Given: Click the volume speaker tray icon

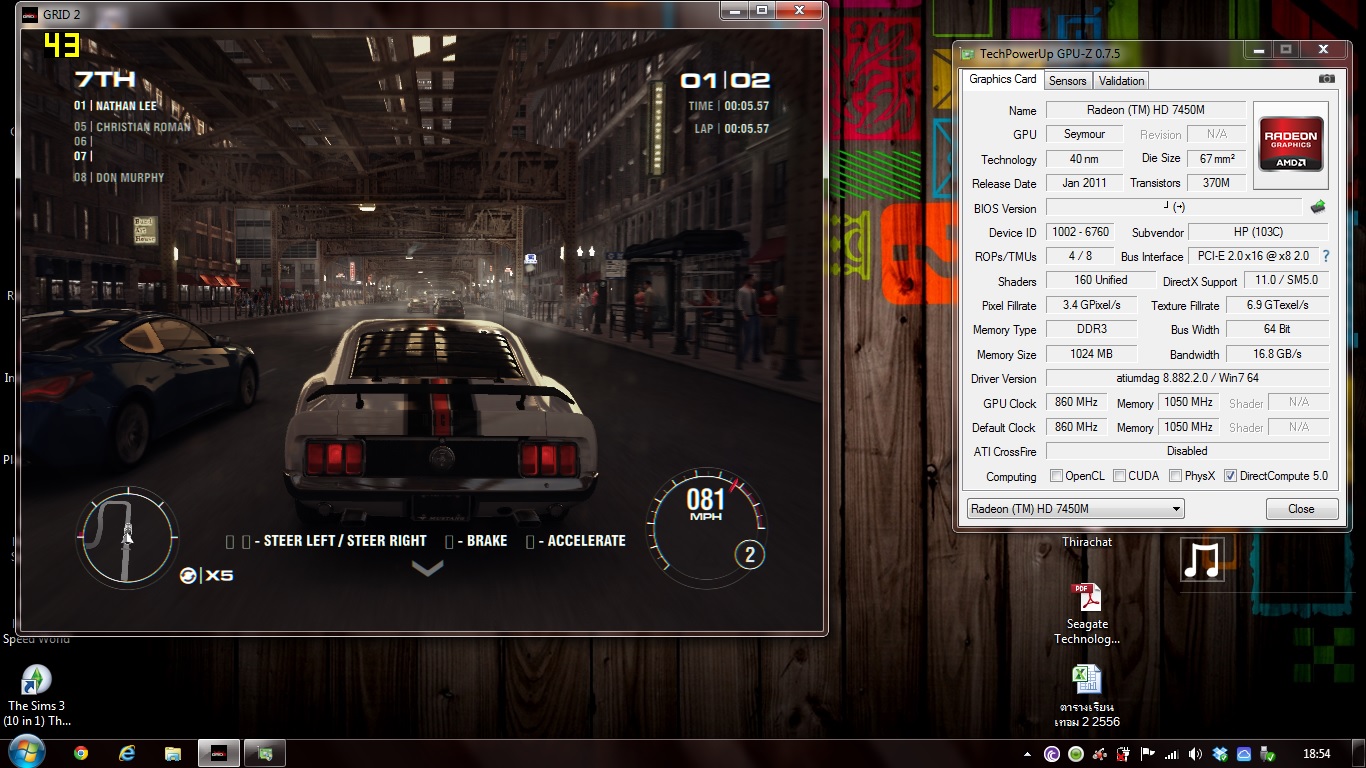Looking at the screenshot, I should coord(1192,754).
